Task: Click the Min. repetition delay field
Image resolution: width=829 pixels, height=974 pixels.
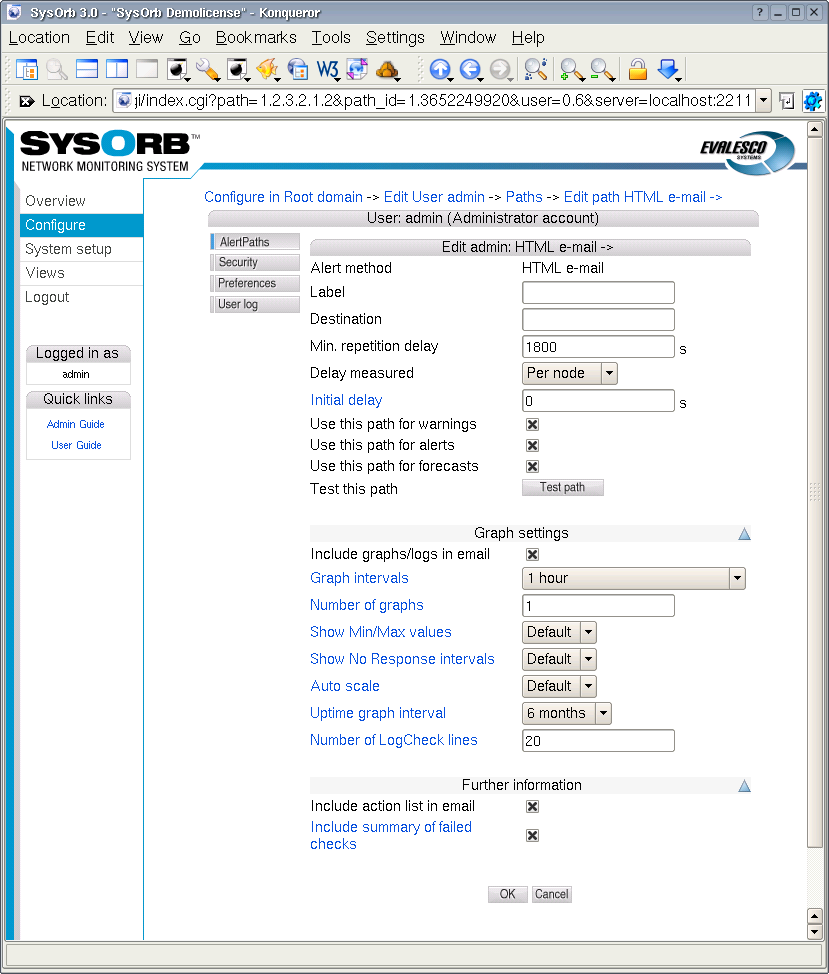Action: click(598, 347)
